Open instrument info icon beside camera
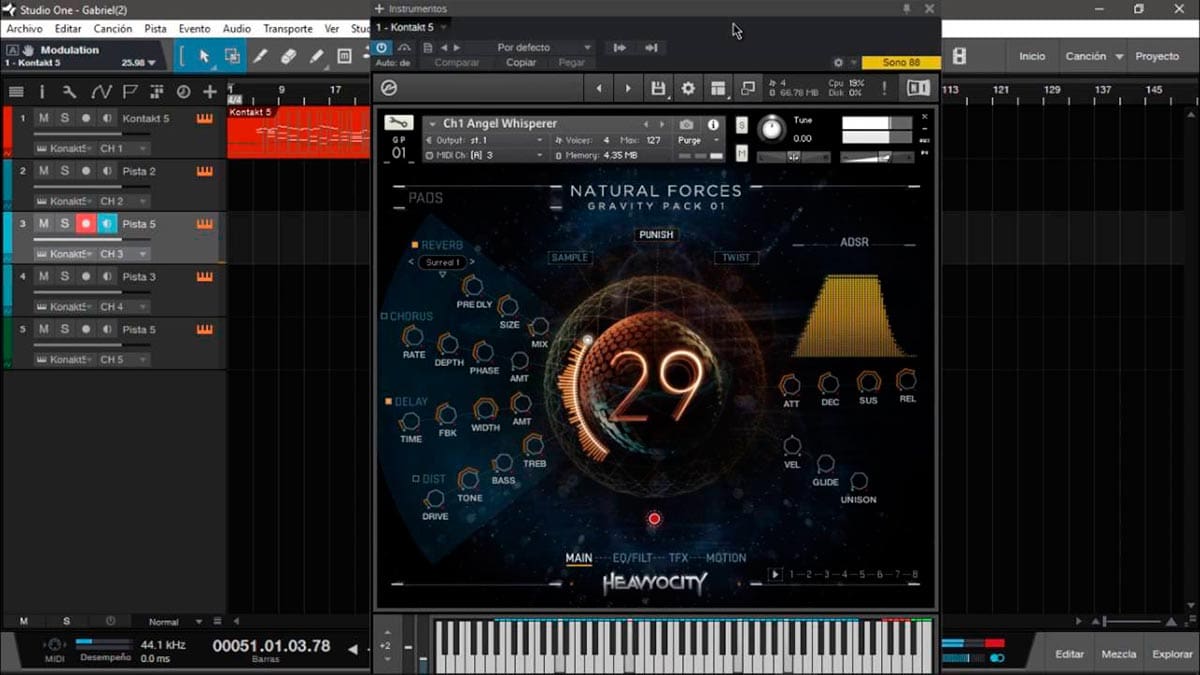The width and height of the screenshot is (1200, 675). (713, 125)
